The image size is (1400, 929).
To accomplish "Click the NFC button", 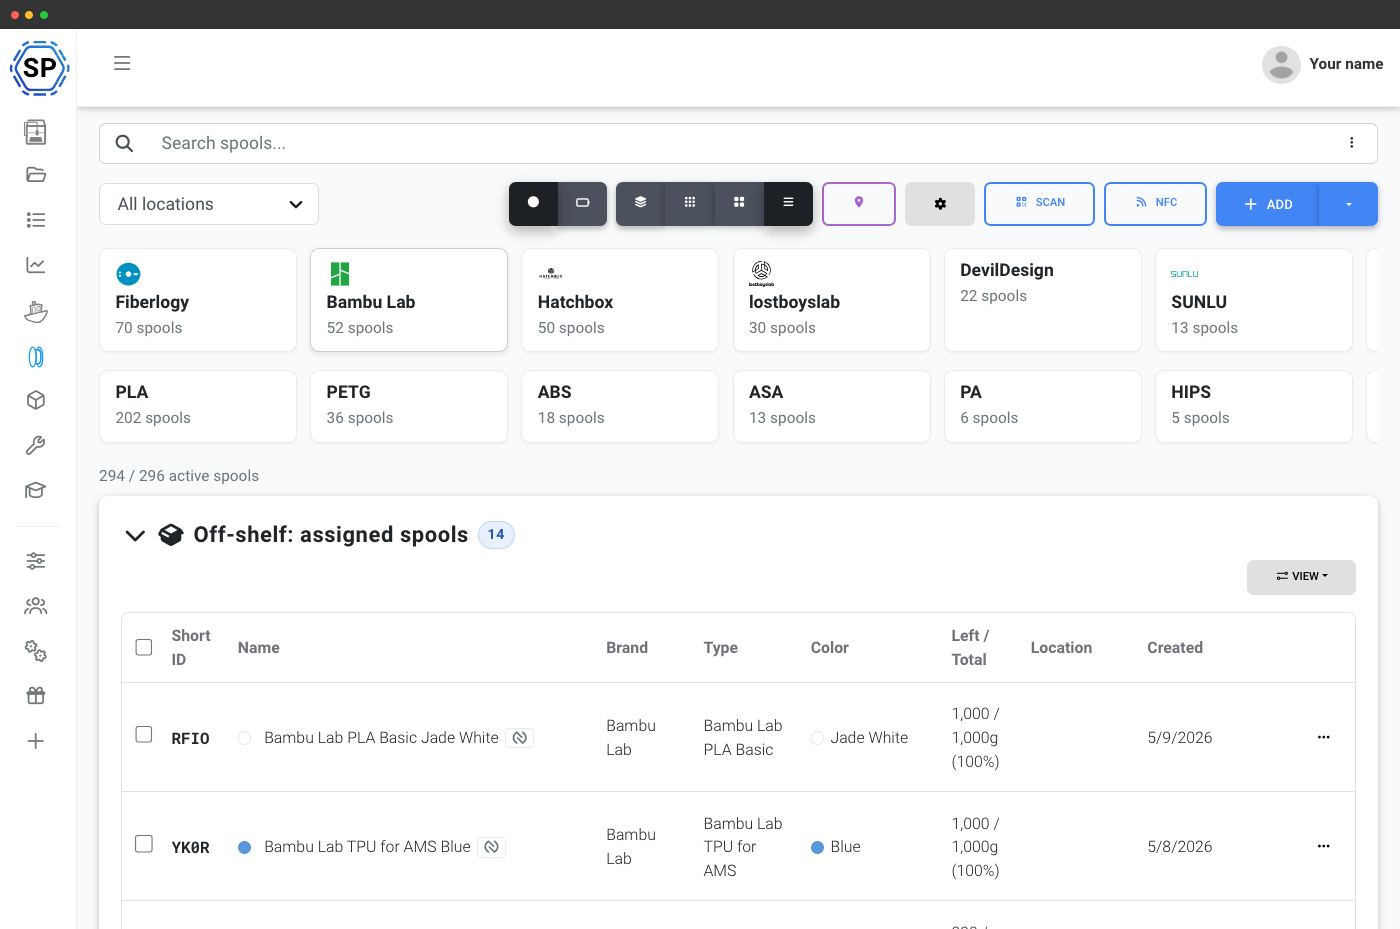I will pos(1156,204).
